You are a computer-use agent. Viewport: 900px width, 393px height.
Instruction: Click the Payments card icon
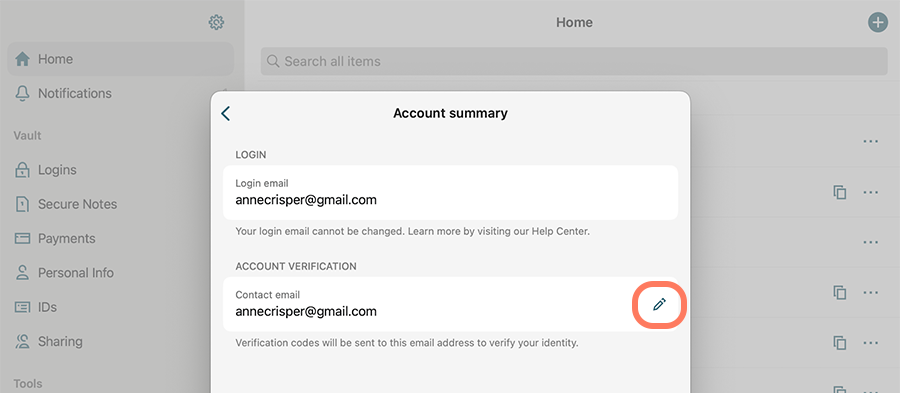(x=22, y=239)
